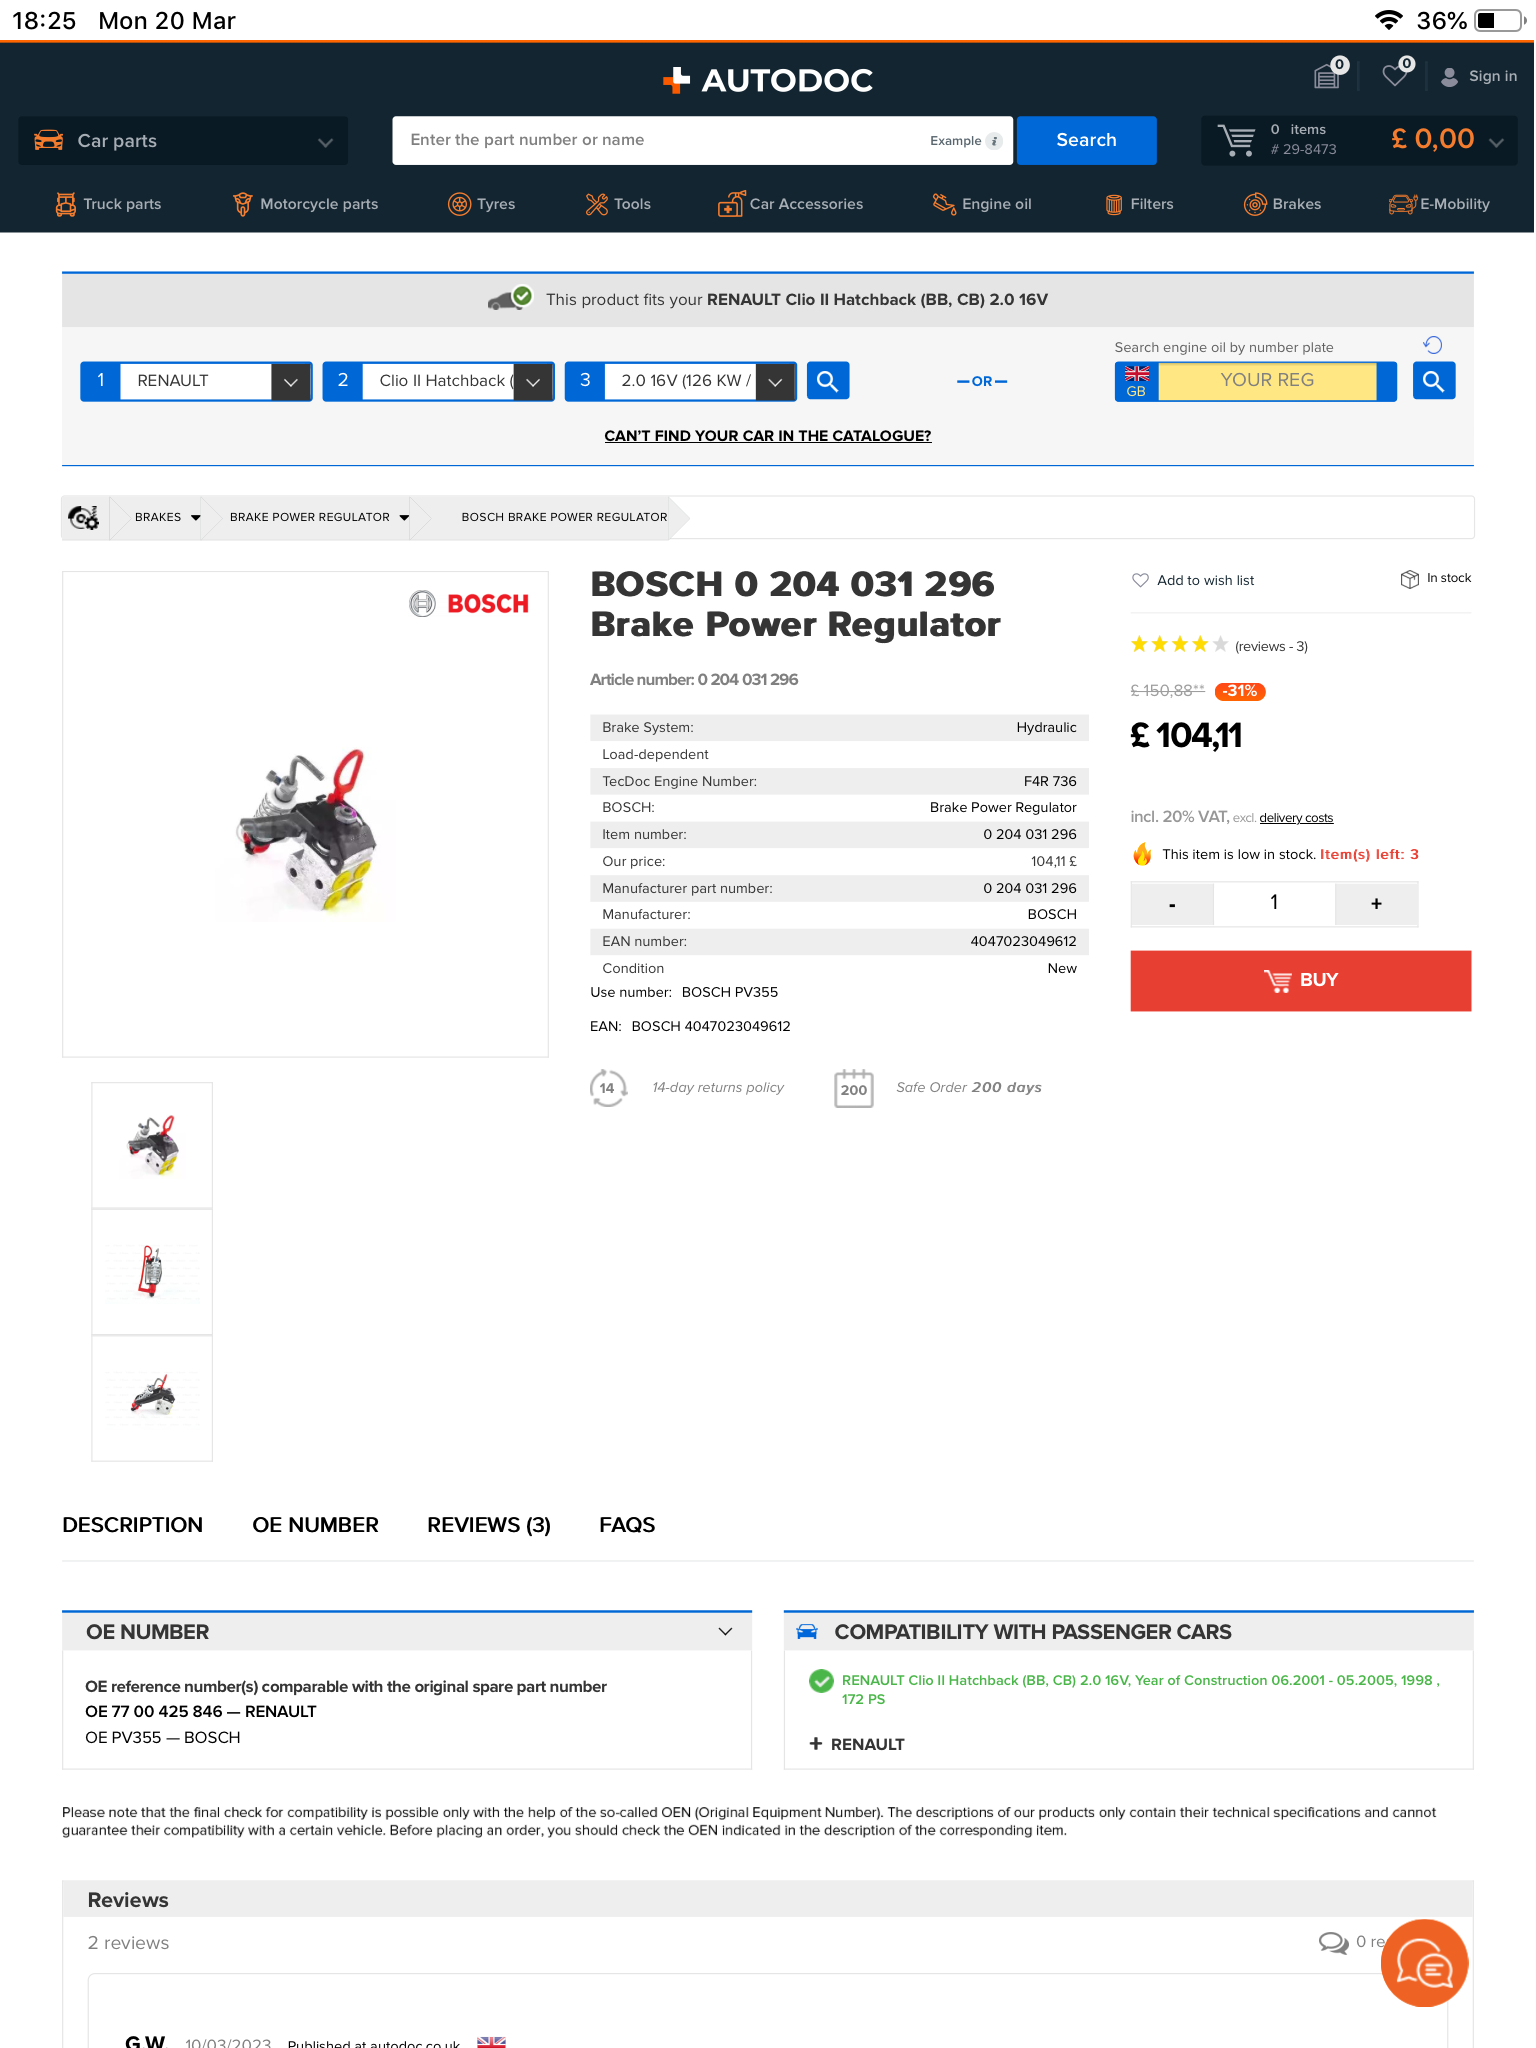Open the shopping cart icon
Image resolution: width=1536 pixels, height=2048 pixels.
point(1236,140)
